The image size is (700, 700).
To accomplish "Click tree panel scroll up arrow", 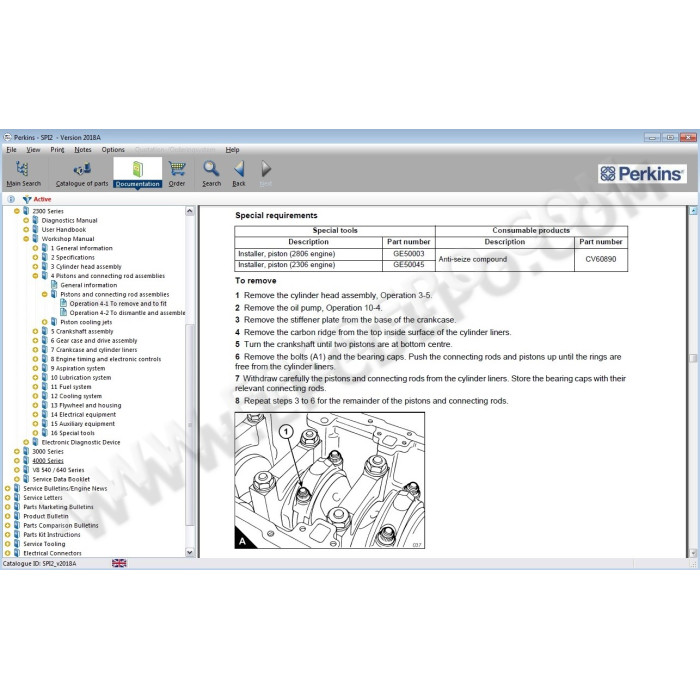I will [x=190, y=211].
